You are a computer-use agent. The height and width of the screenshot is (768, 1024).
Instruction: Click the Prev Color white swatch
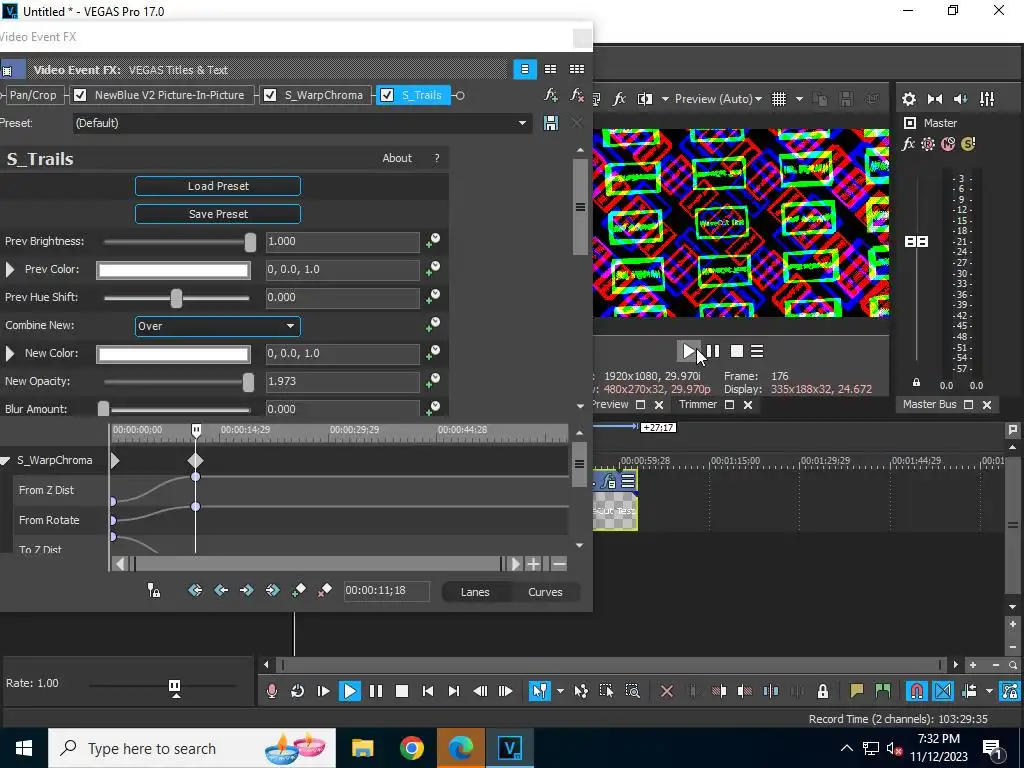click(x=174, y=270)
